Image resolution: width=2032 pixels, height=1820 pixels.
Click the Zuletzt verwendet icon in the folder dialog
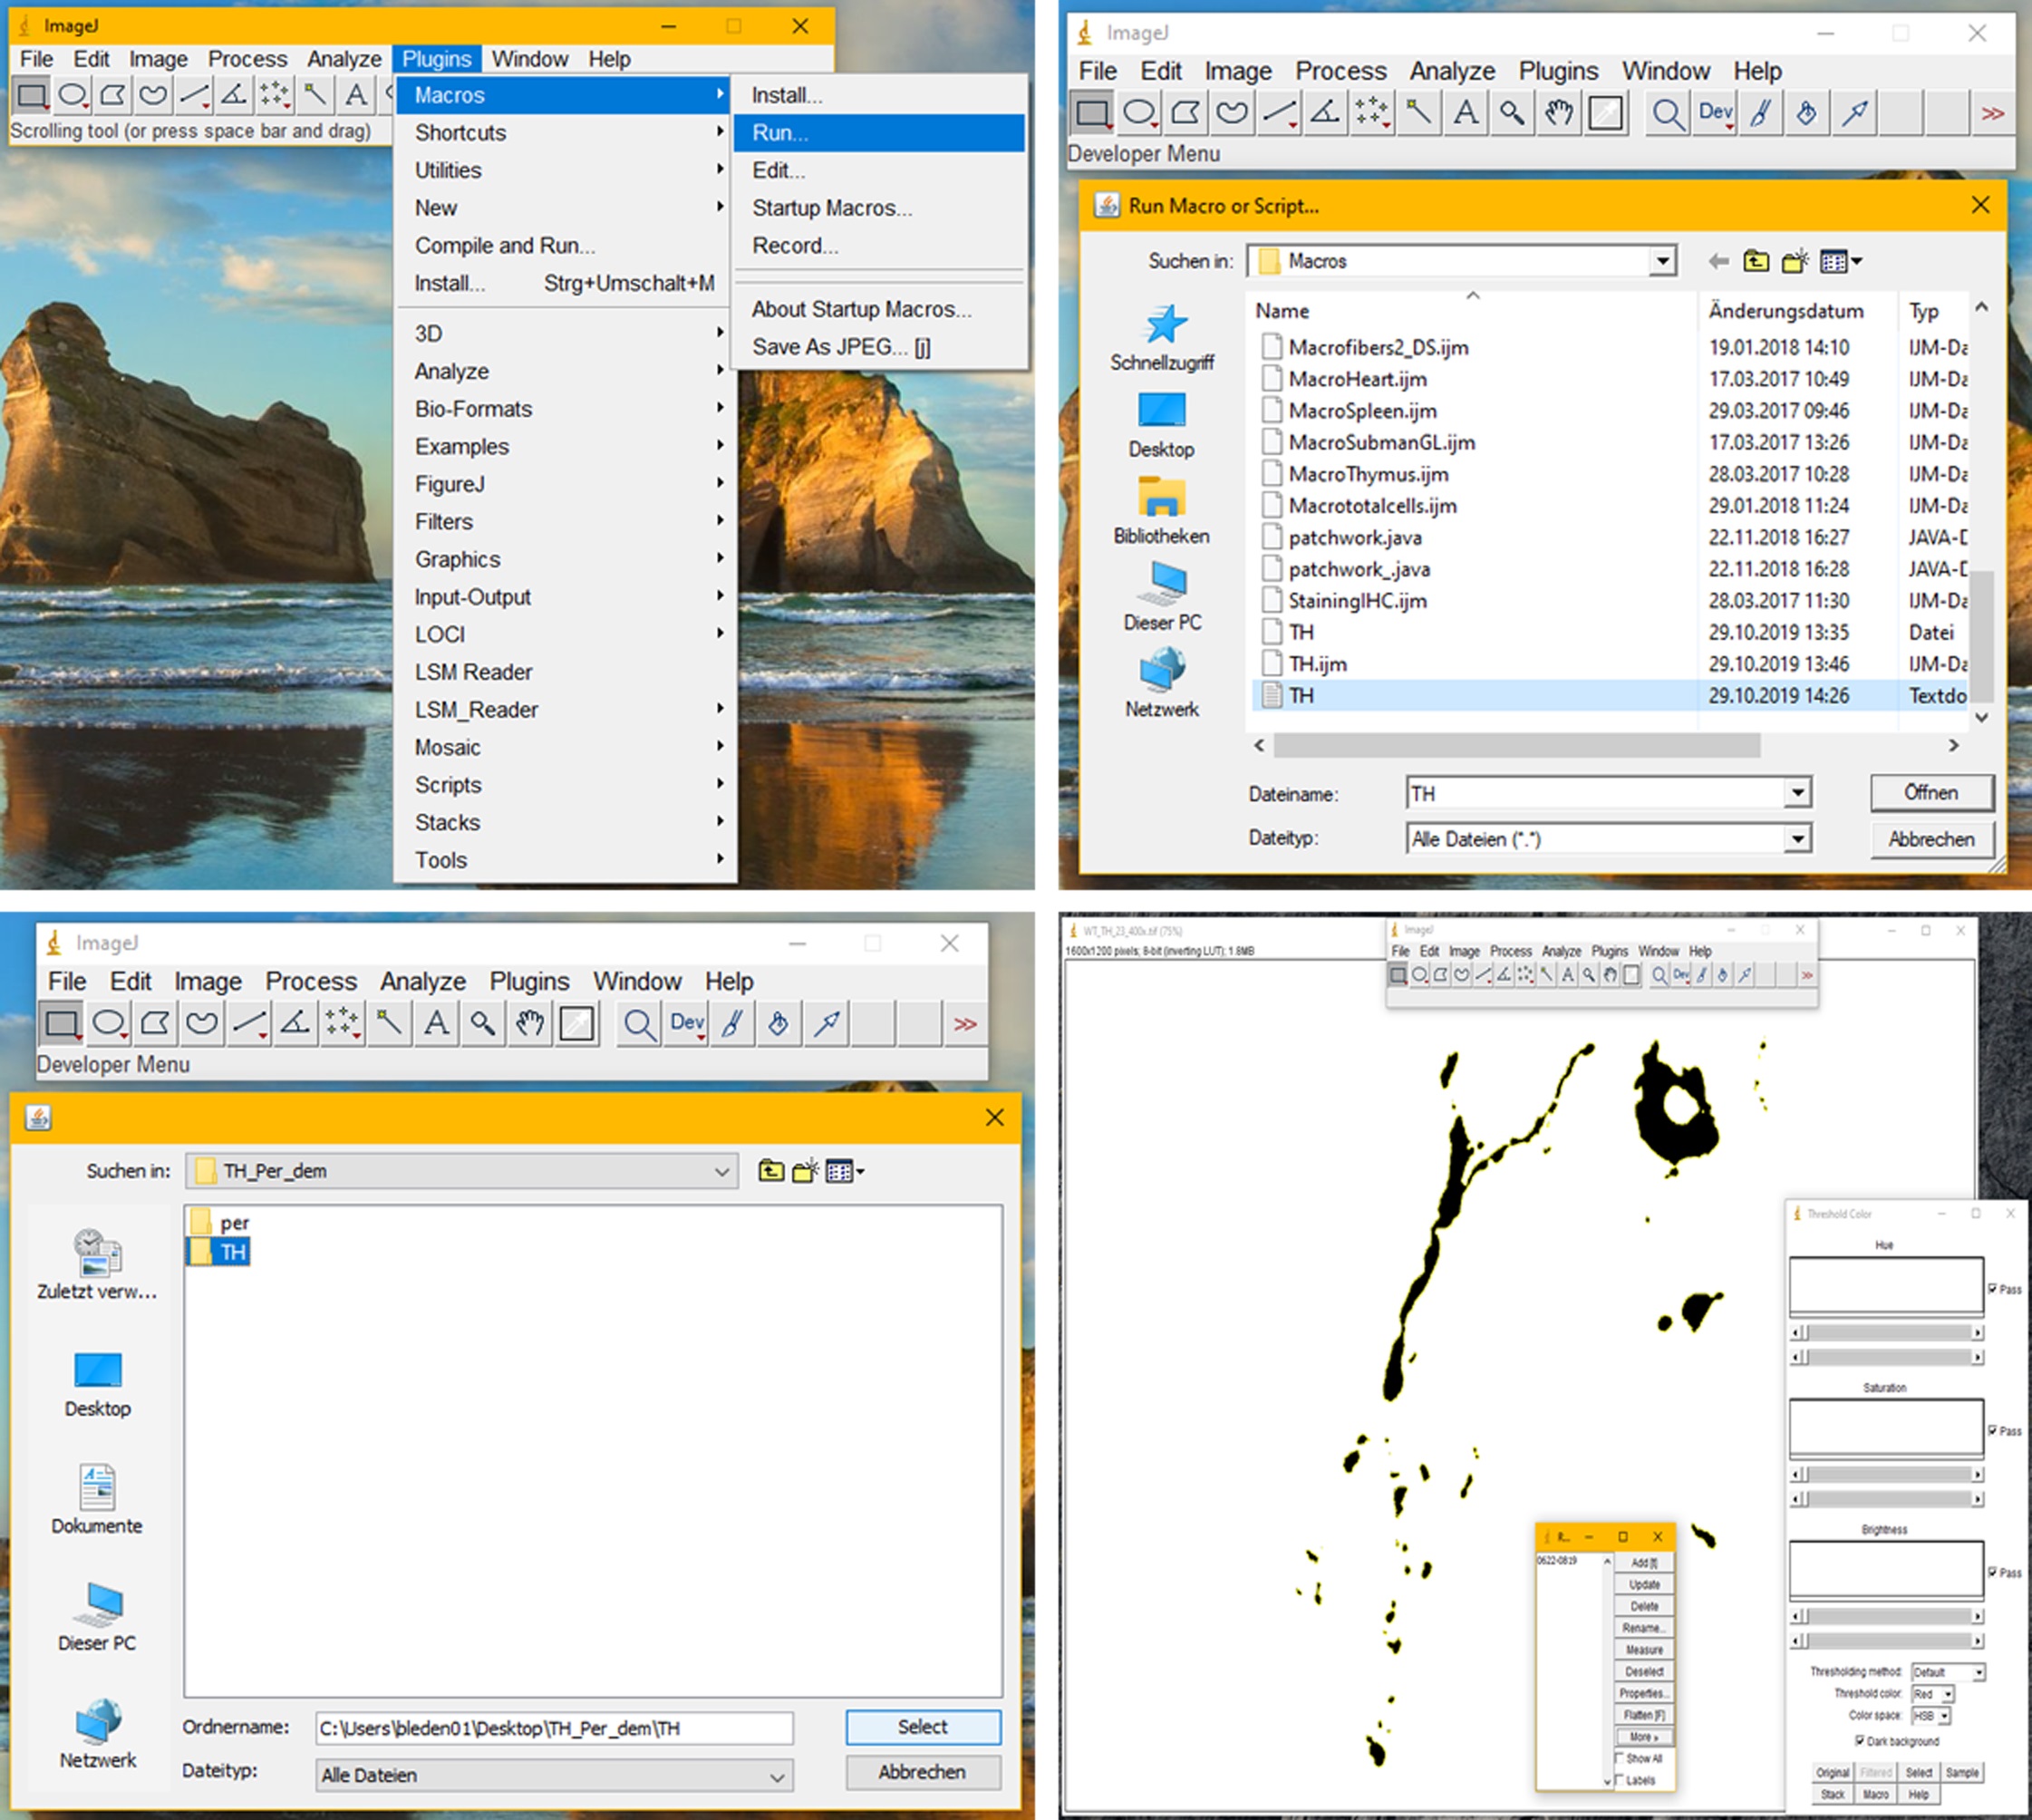point(97,1253)
